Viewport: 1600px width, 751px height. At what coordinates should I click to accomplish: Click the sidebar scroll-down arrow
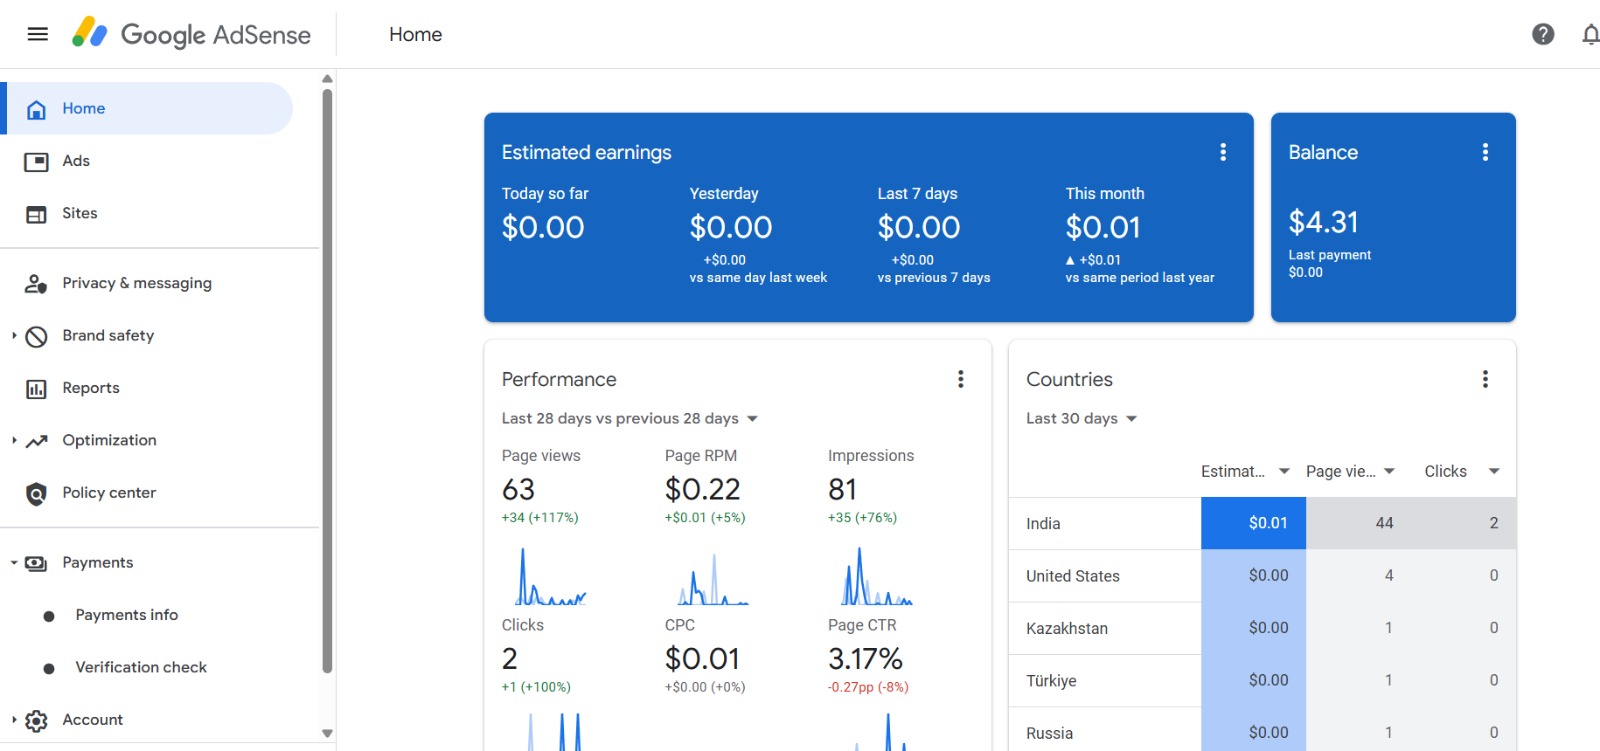327,733
